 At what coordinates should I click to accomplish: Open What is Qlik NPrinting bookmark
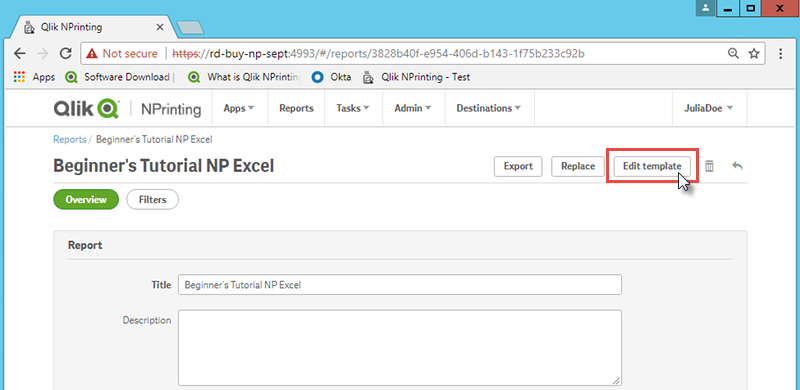[244, 77]
